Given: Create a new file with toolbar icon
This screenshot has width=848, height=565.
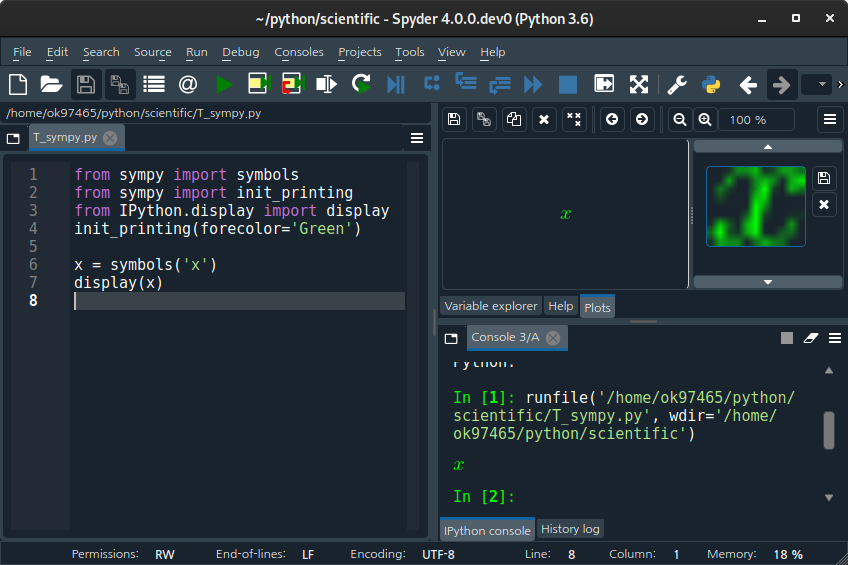Looking at the screenshot, I should coord(18,85).
